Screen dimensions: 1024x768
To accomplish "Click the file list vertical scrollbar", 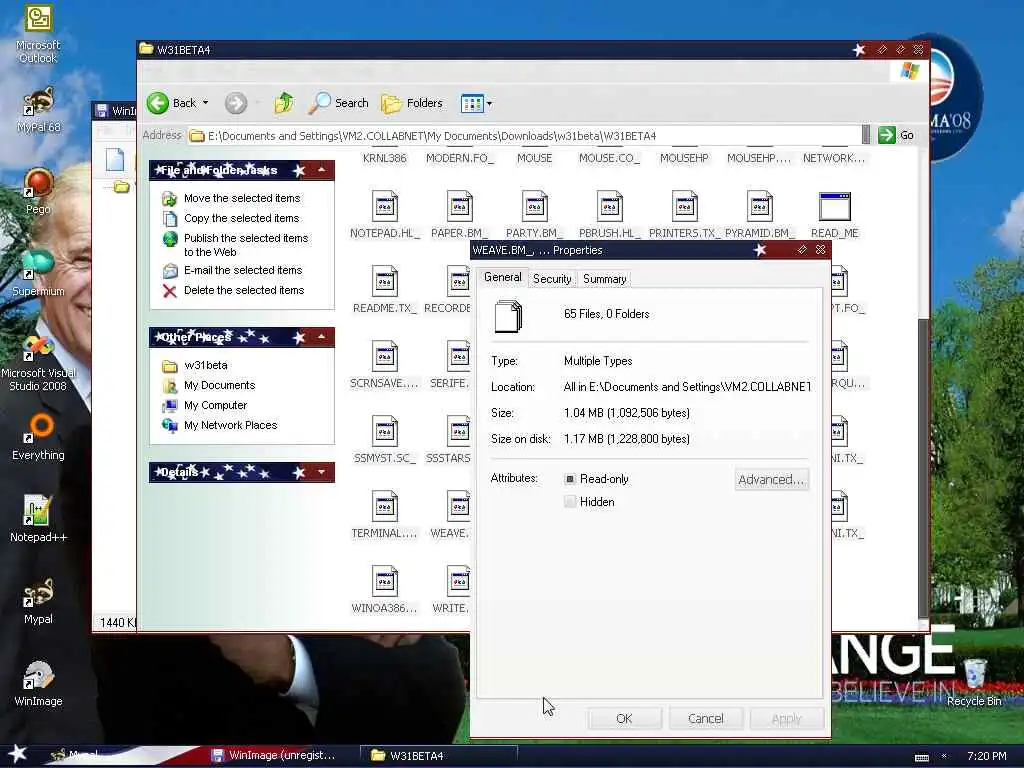I will 923,468.
